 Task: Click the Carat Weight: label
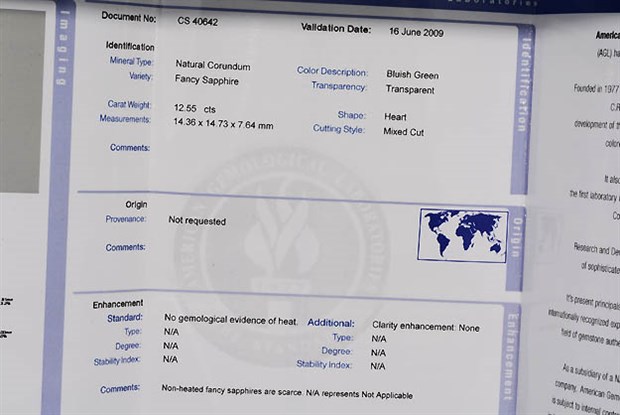[129, 104]
